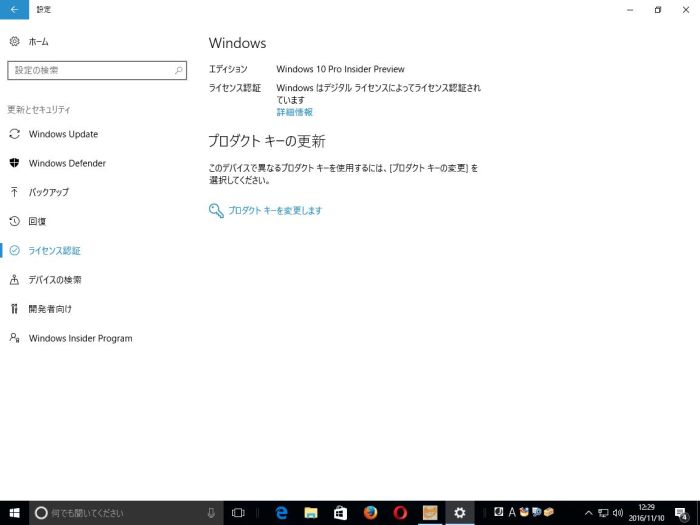The width and height of the screenshot is (700, 525).
Task: Select Find my device (デバイスの検索)
Action: coord(55,280)
